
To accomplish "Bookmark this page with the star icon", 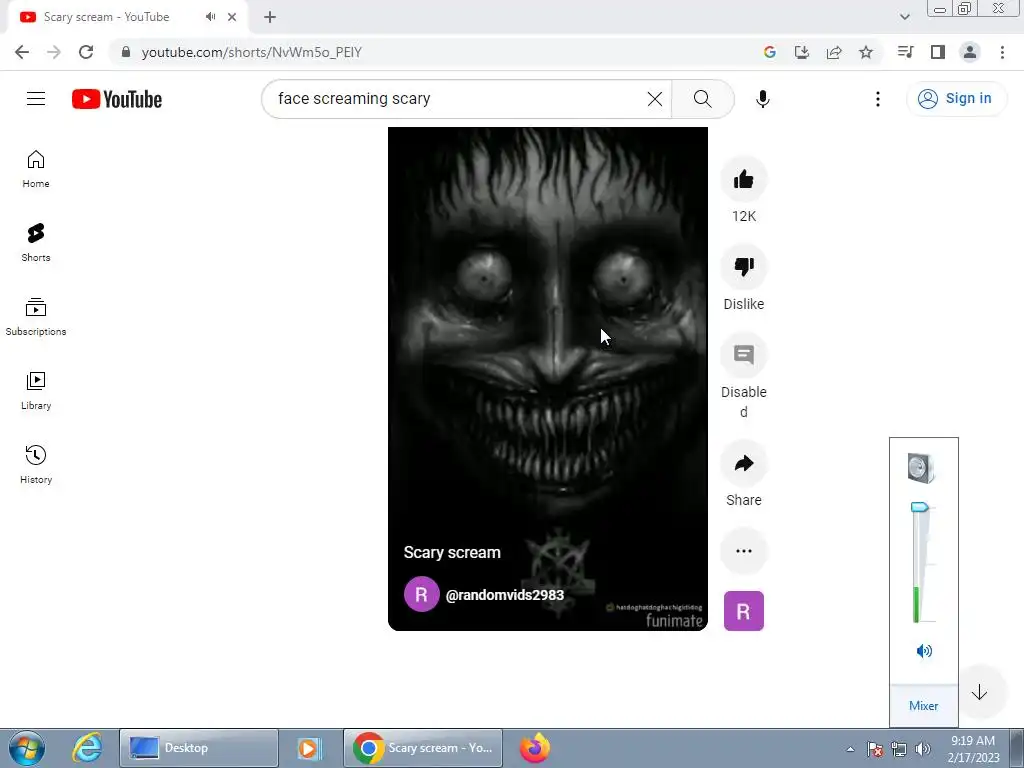I will point(866,52).
